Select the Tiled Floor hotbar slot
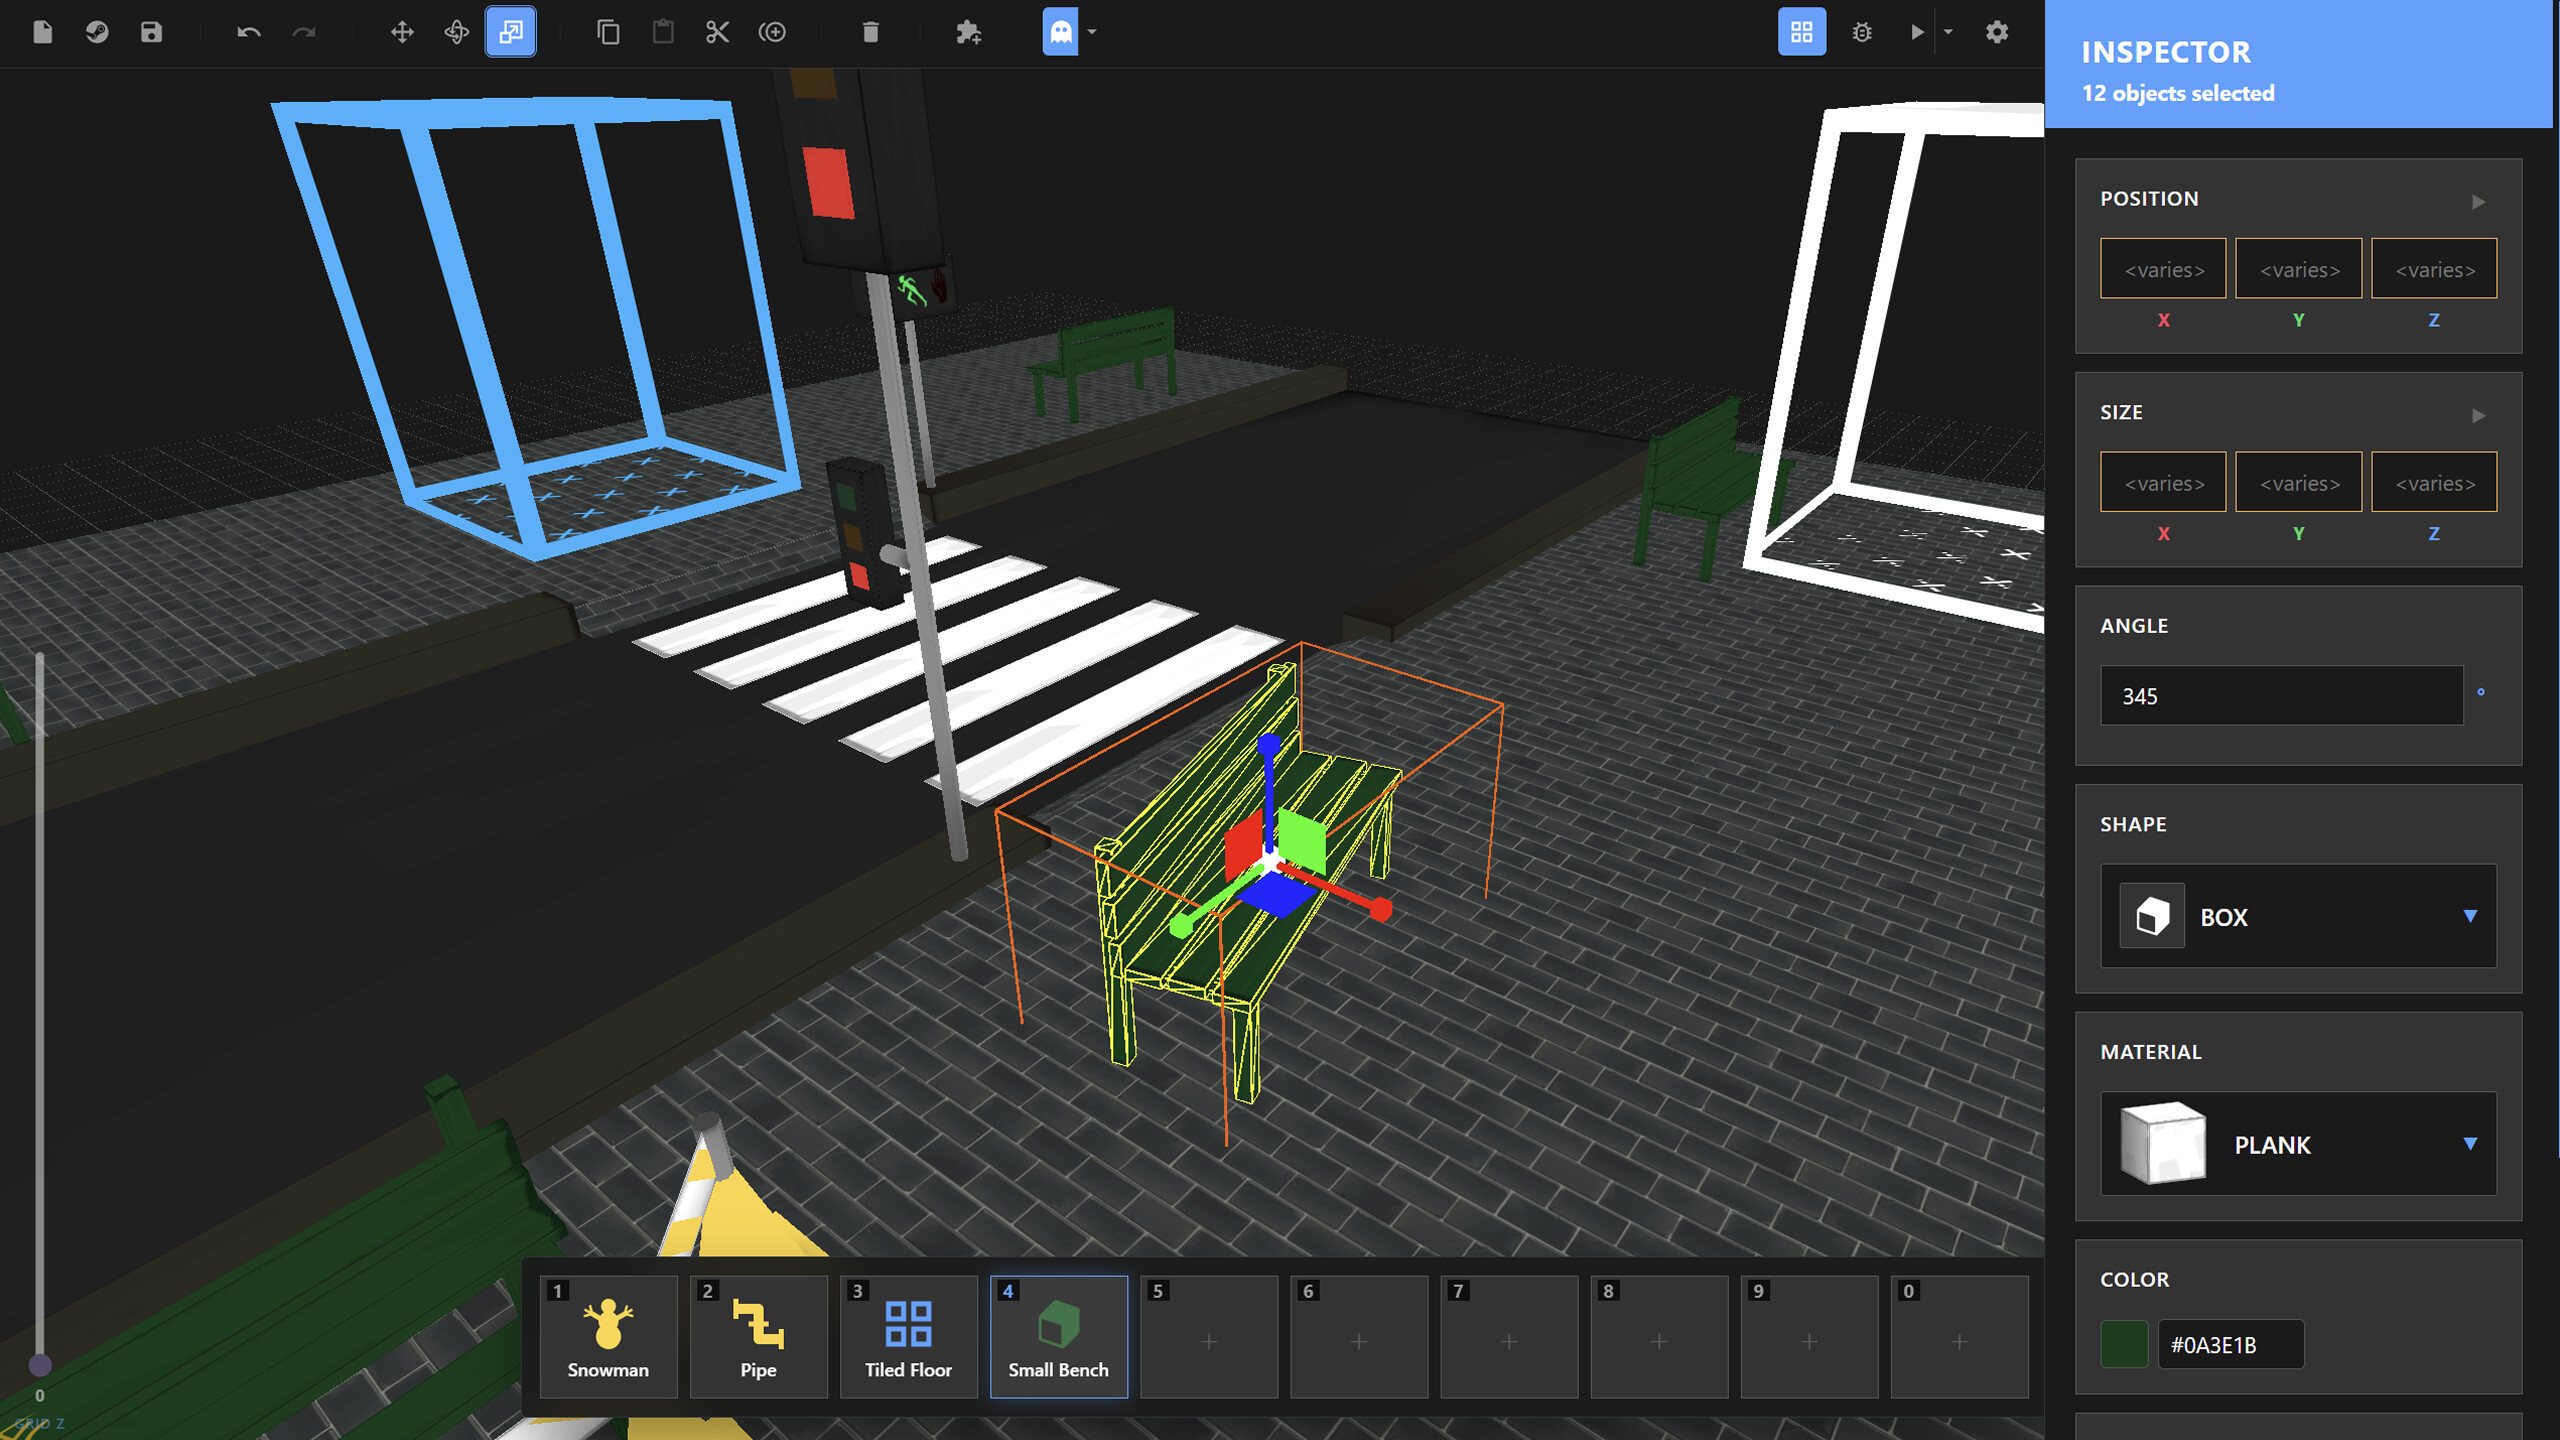The width and height of the screenshot is (2560, 1440). [x=908, y=1337]
